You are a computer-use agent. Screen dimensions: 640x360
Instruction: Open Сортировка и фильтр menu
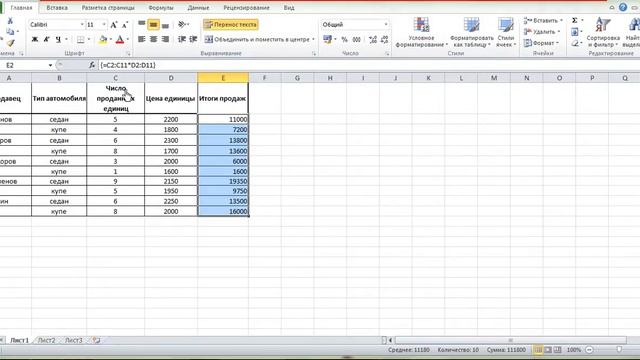(603, 33)
